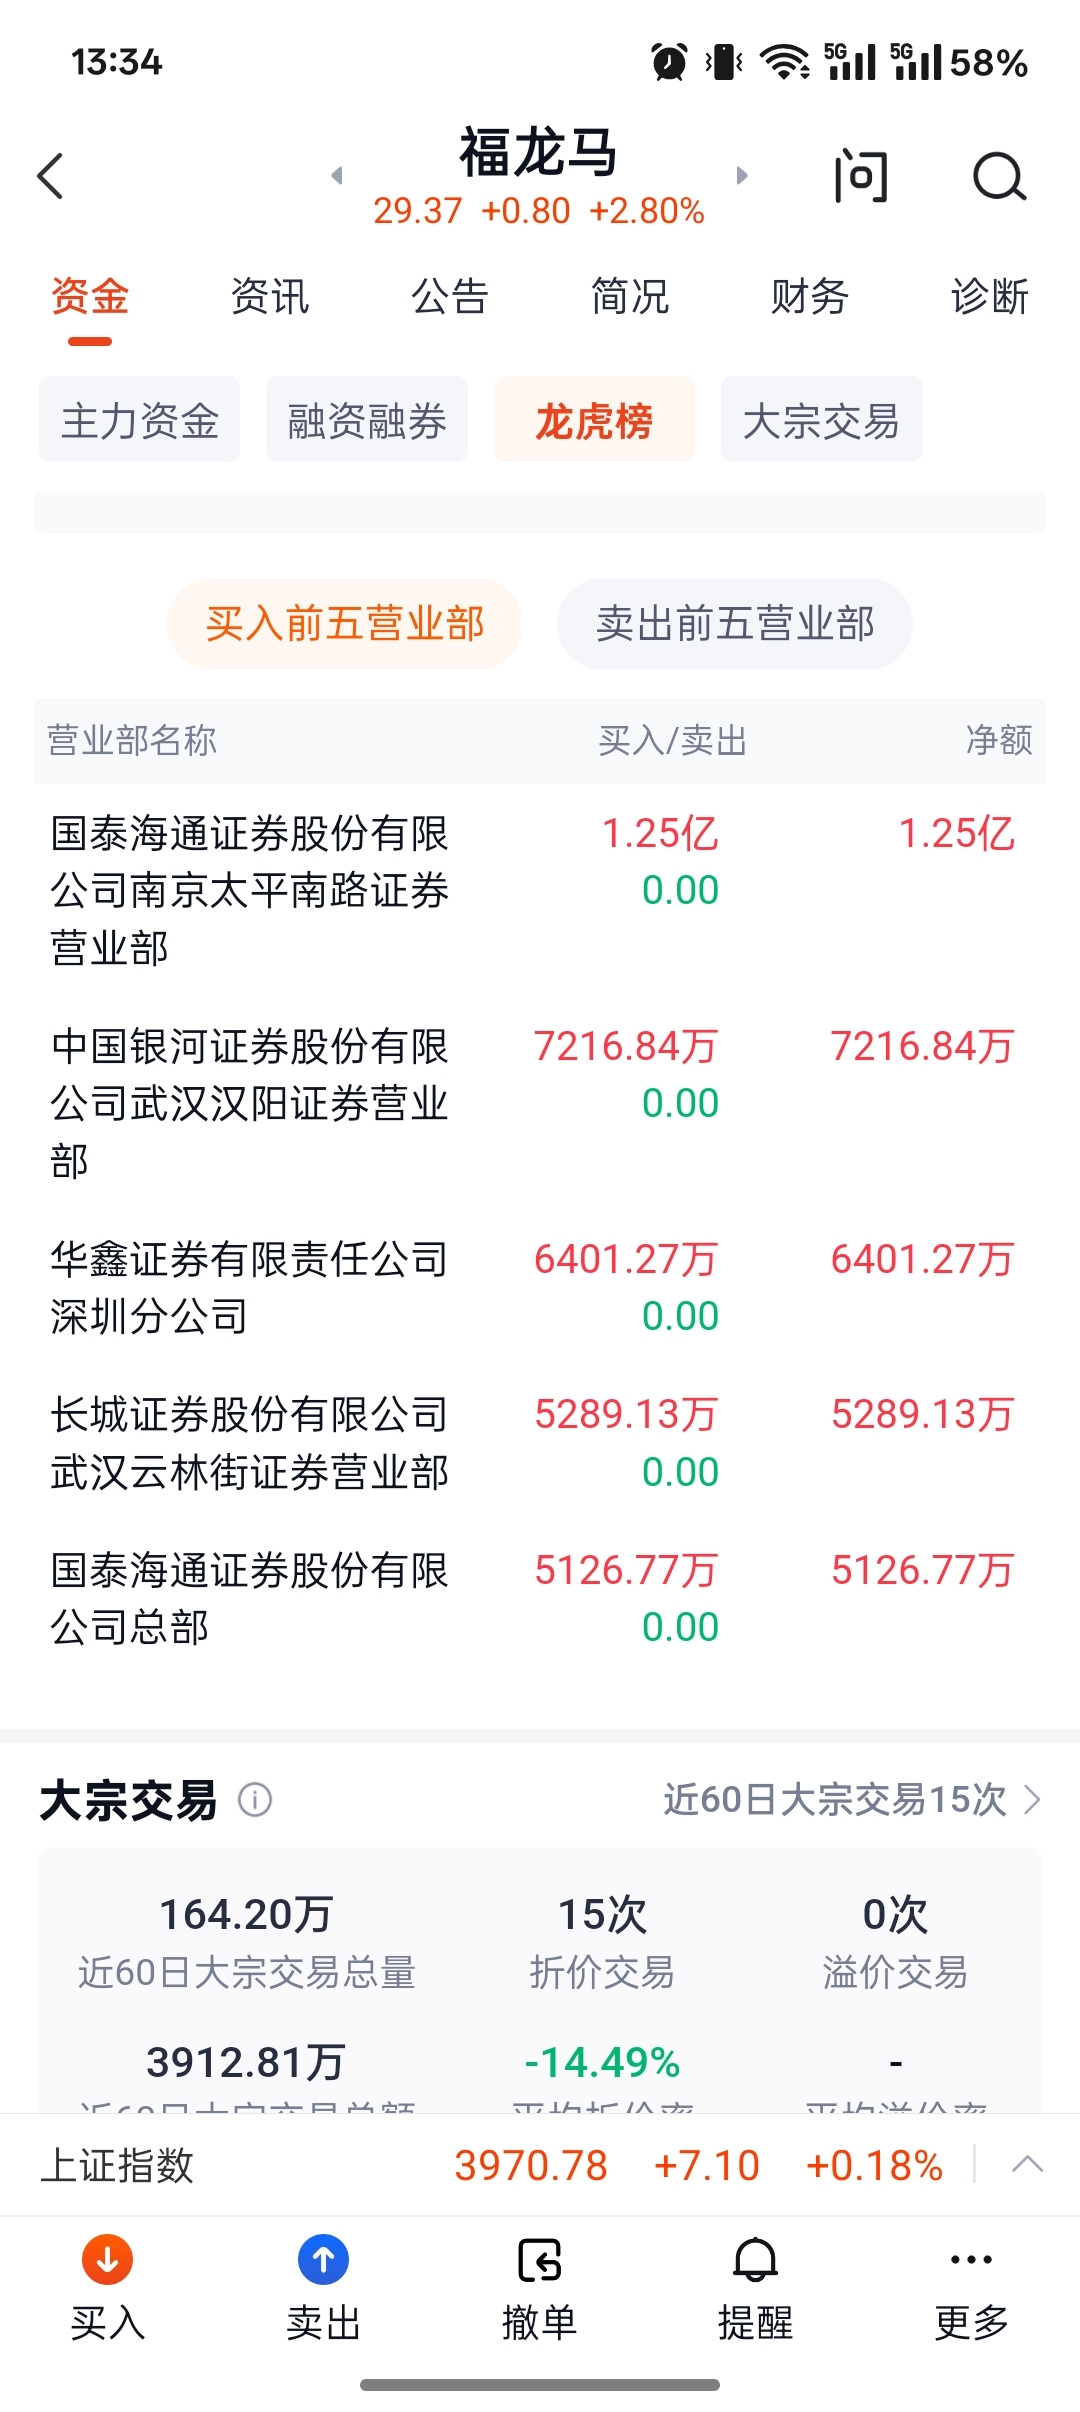Expand the 上证指数 index bar chevron
1080x2412 pixels.
(1028, 2165)
